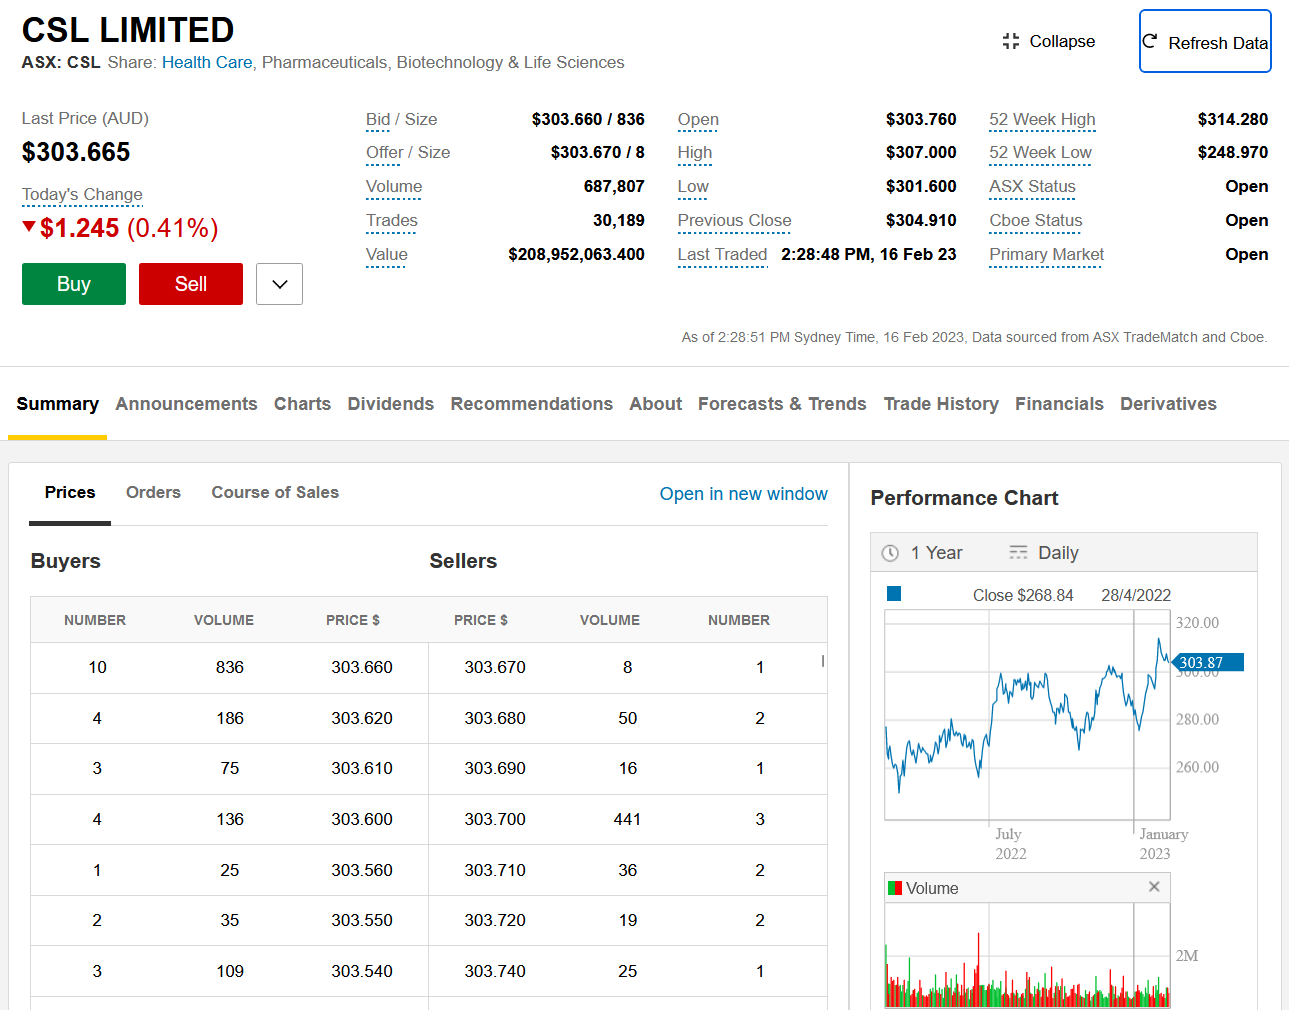Image resolution: width=1289 pixels, height=1010 pixels.
Task: Open the Dividends tab
Action: click(390, 404)
